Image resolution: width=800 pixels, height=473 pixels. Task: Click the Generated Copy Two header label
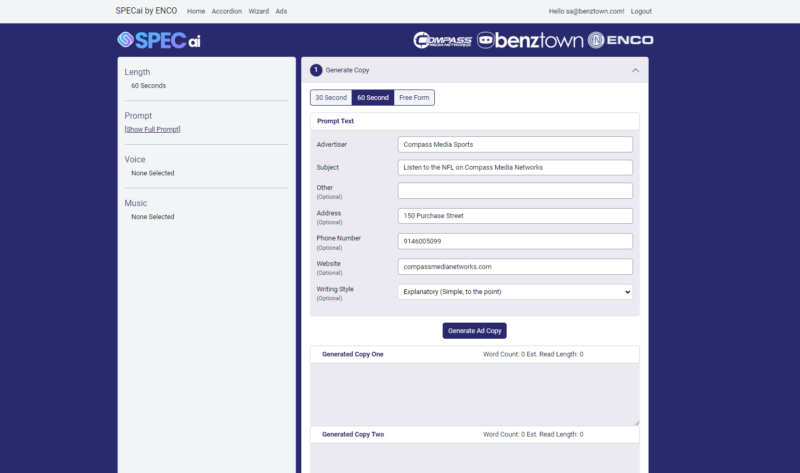353,434
